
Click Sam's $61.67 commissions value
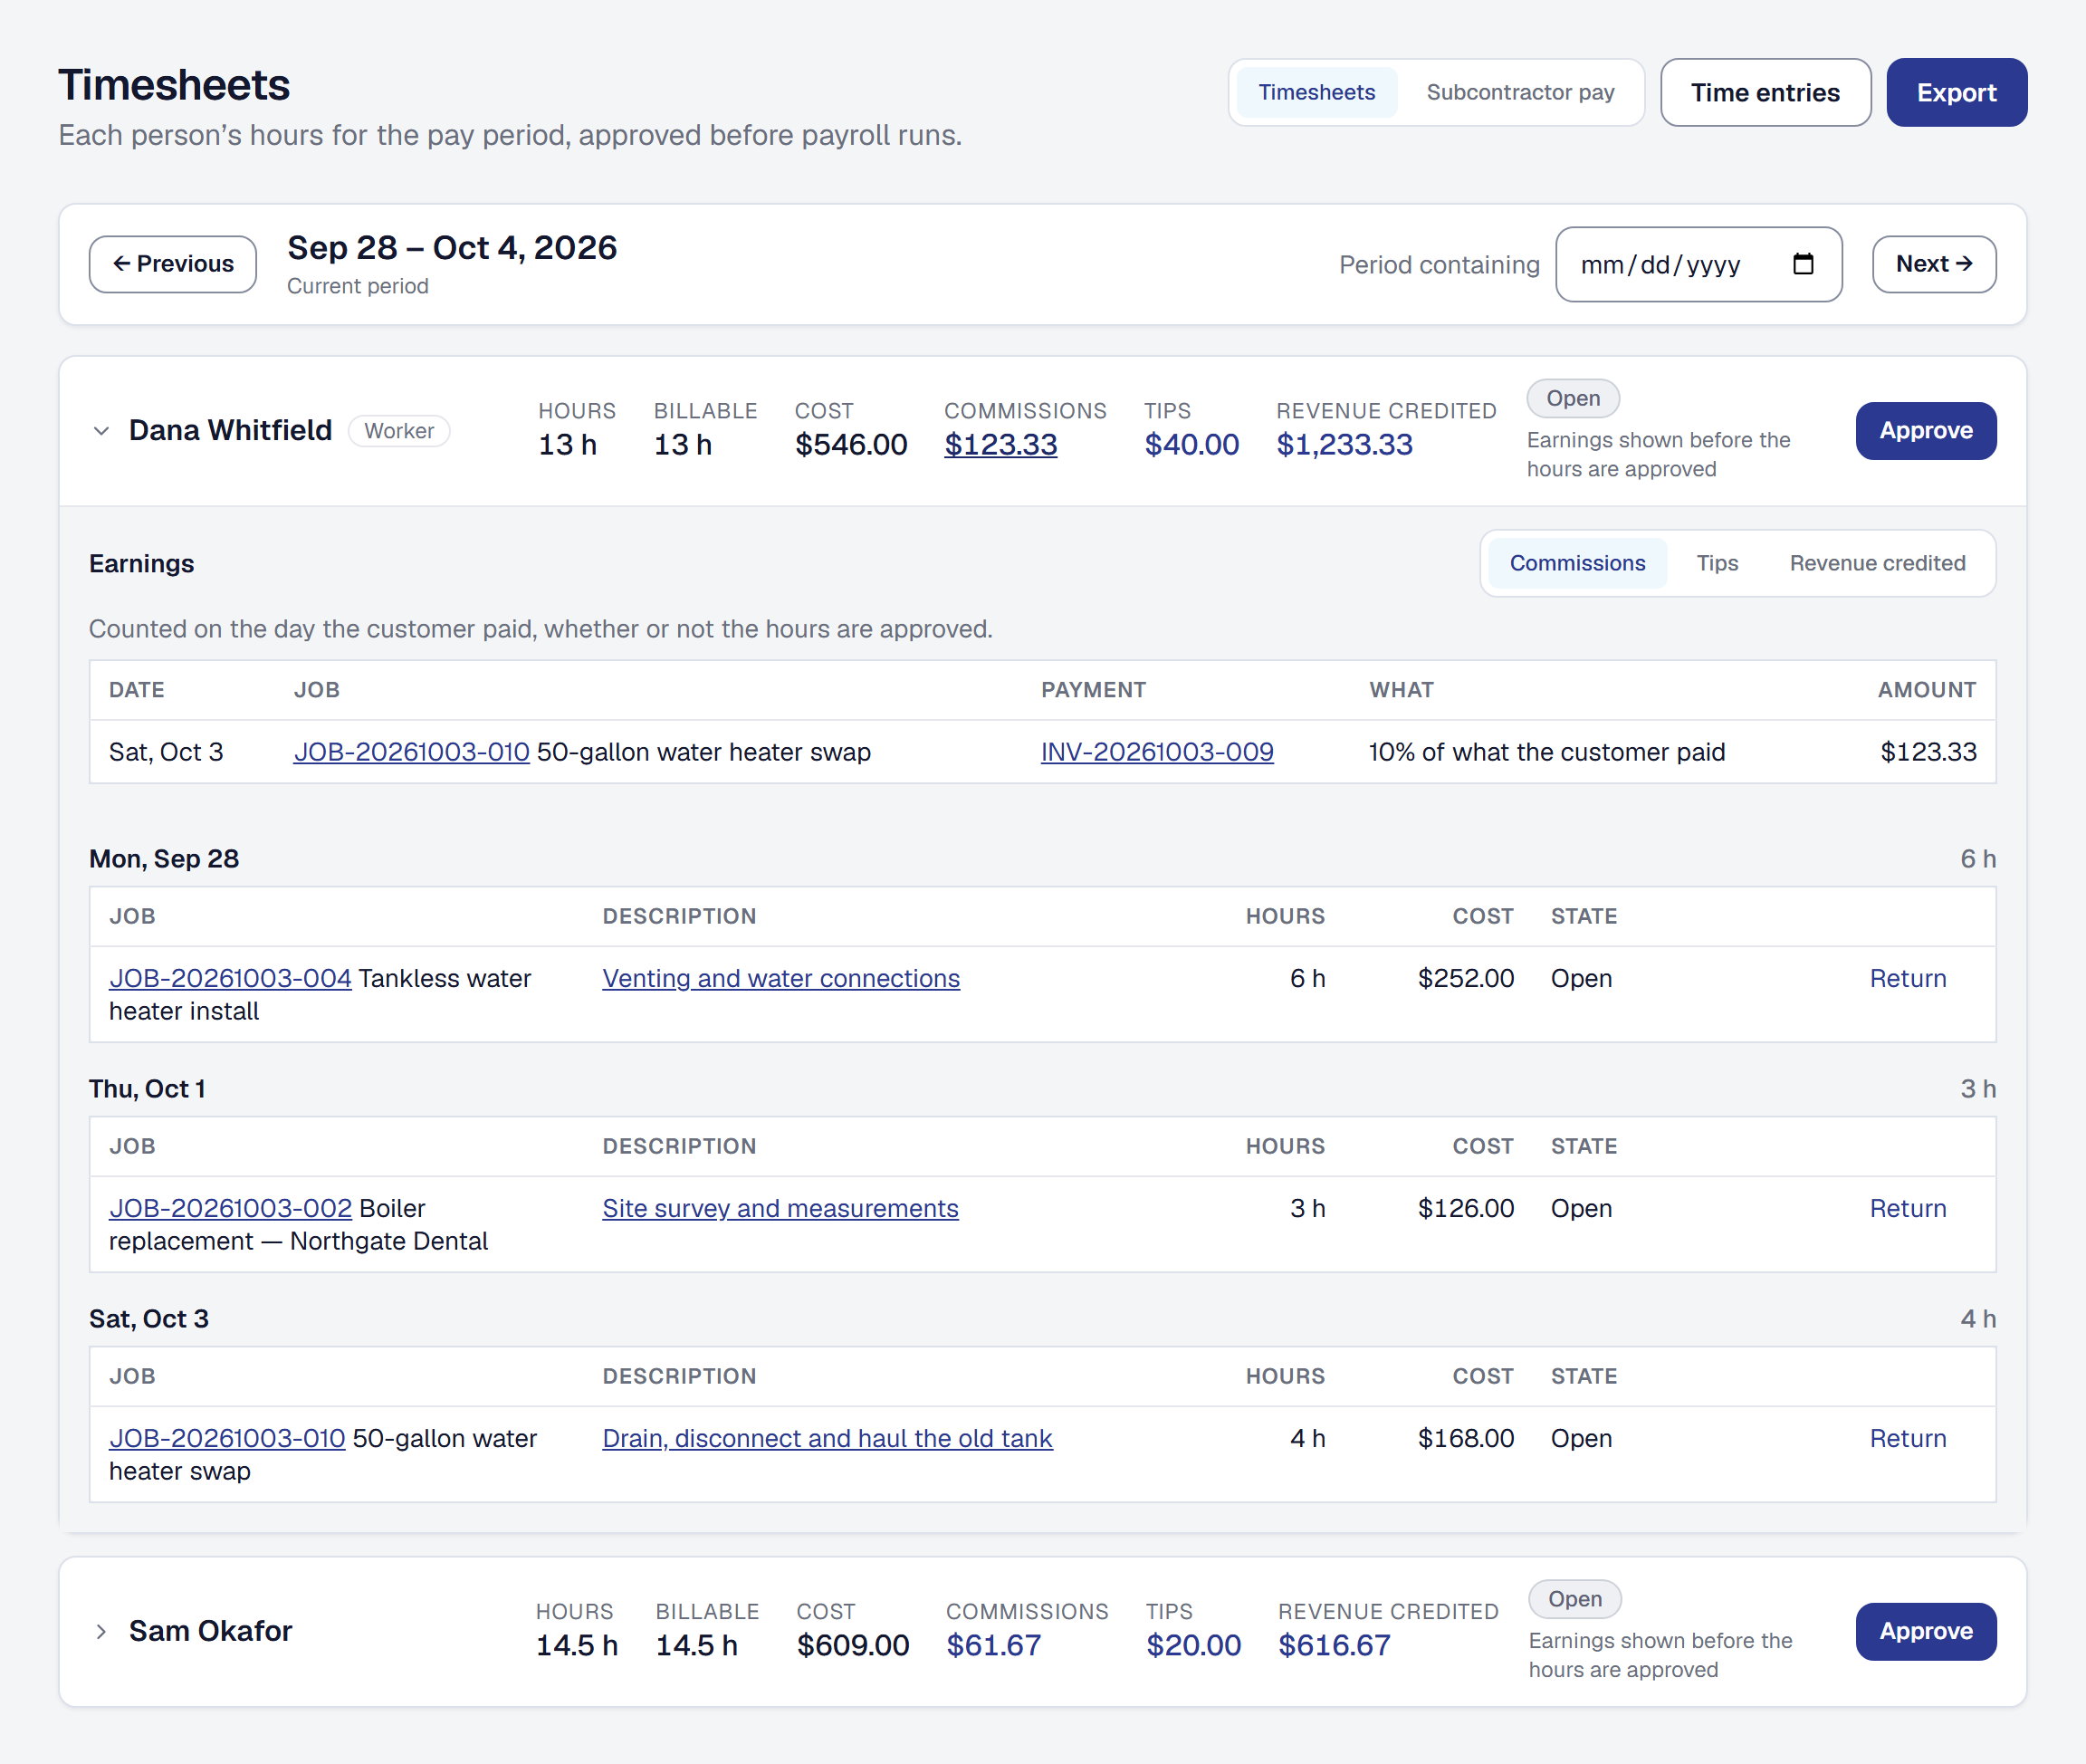click(x=993, y=1646)
